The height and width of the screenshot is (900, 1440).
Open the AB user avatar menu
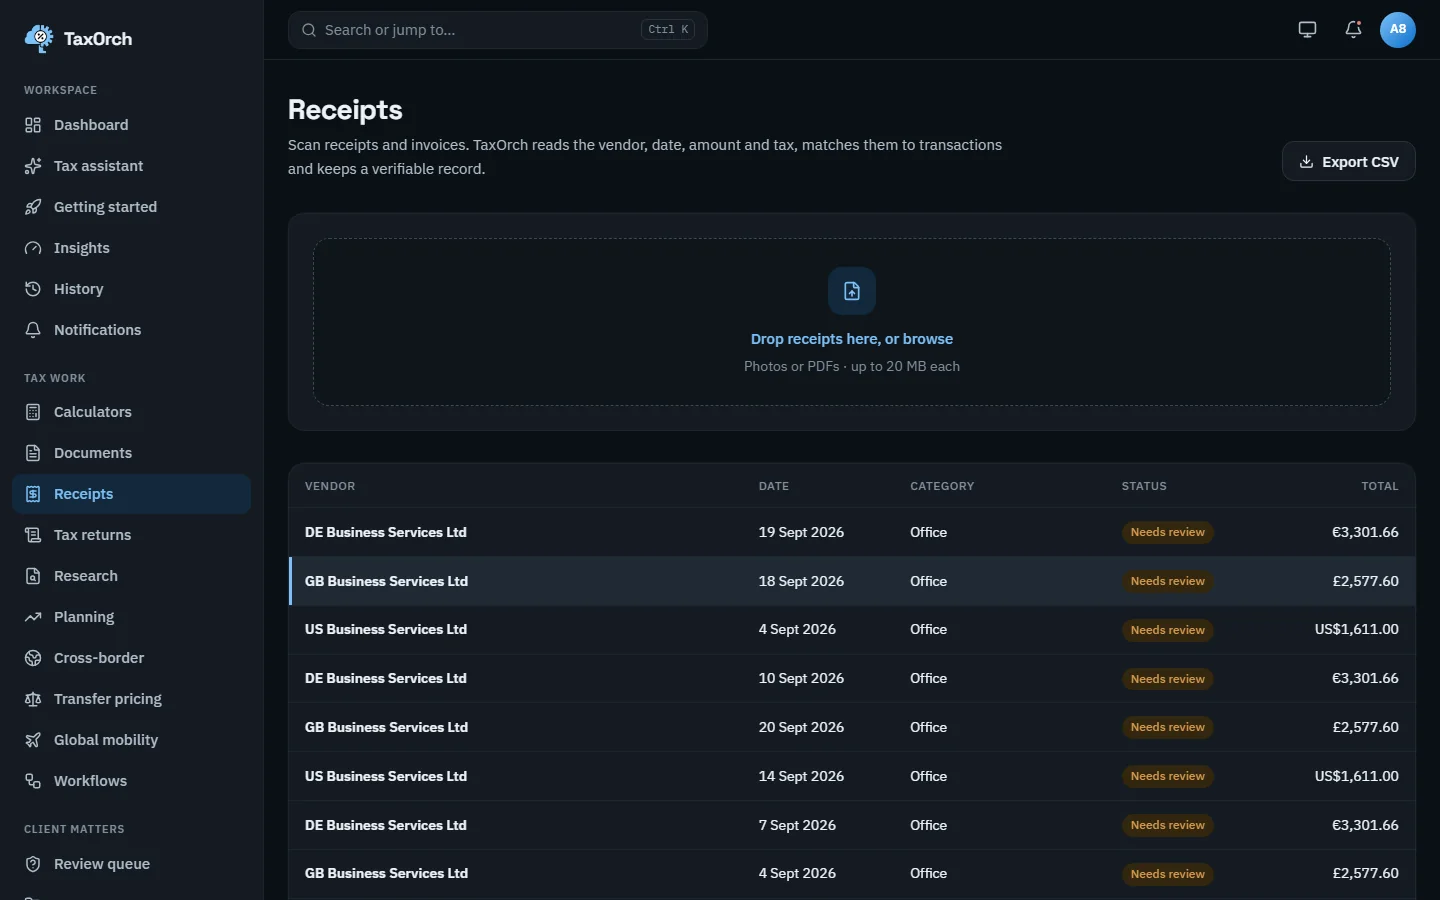1398,30
